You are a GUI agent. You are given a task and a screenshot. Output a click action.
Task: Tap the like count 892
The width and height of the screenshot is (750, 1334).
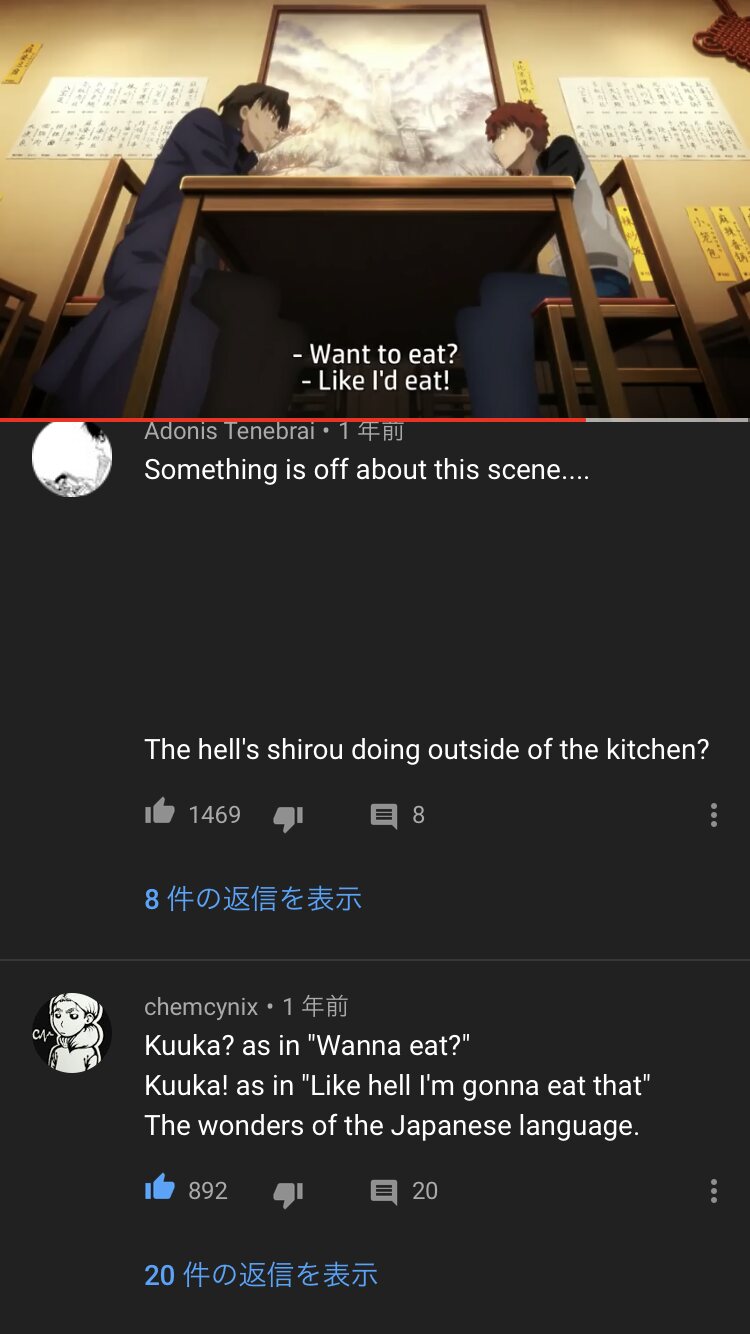[208, 1191]
